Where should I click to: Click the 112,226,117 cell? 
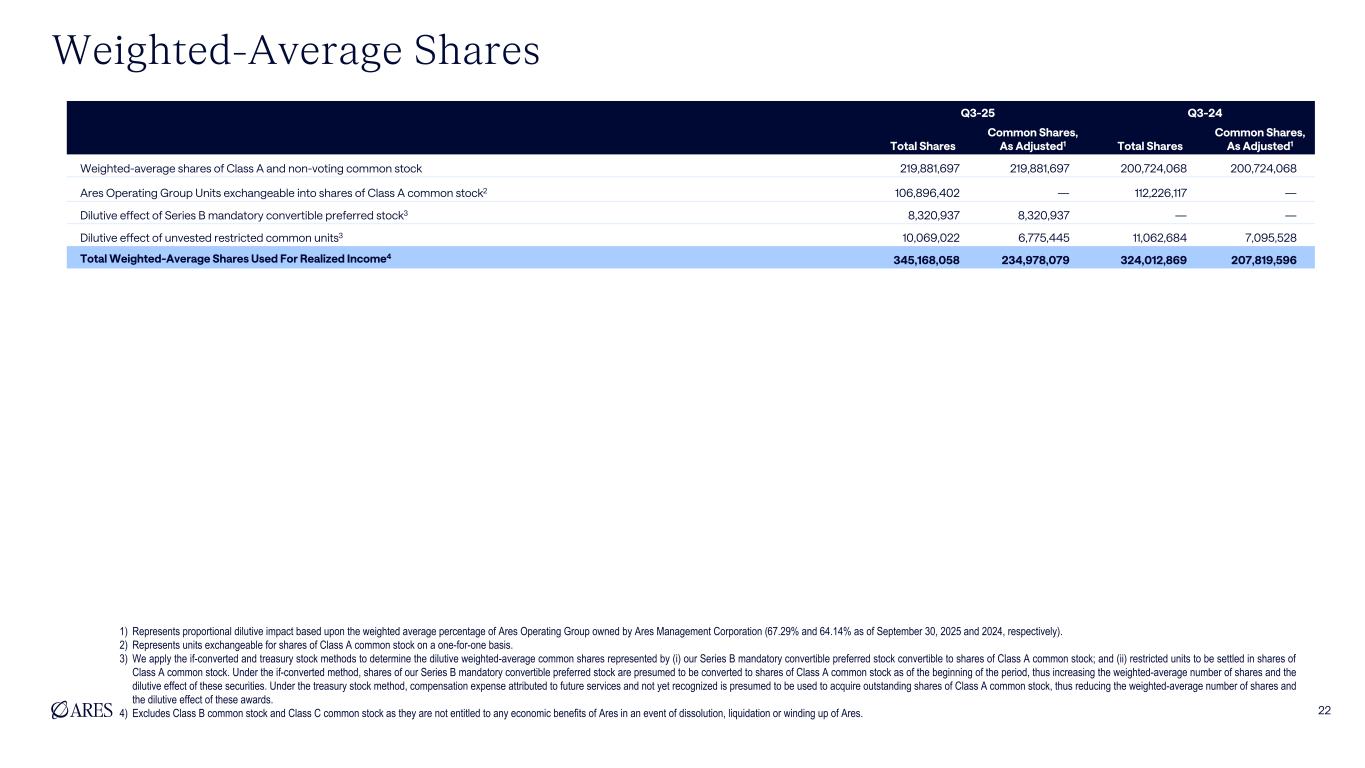(1146, 192)
